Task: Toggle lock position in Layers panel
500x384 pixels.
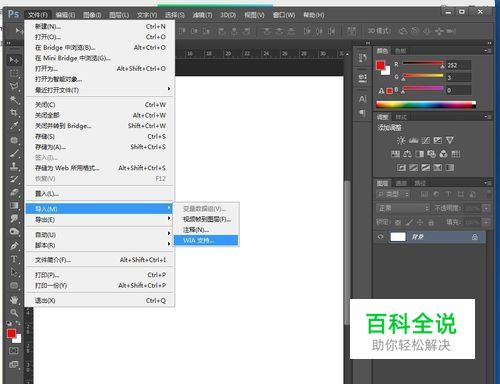Action: [420, 222]
